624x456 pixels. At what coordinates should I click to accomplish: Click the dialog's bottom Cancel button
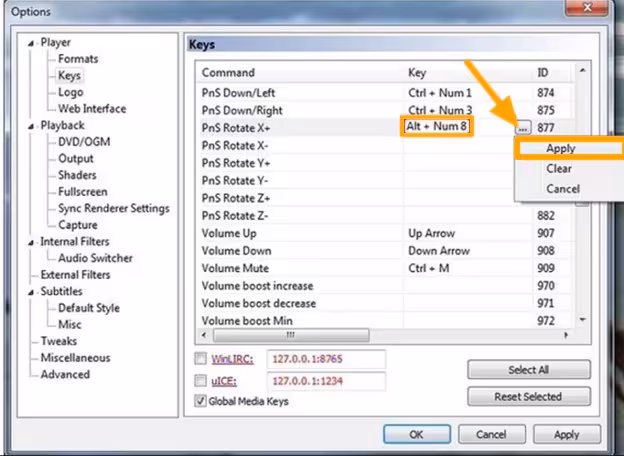coord(491,434)
